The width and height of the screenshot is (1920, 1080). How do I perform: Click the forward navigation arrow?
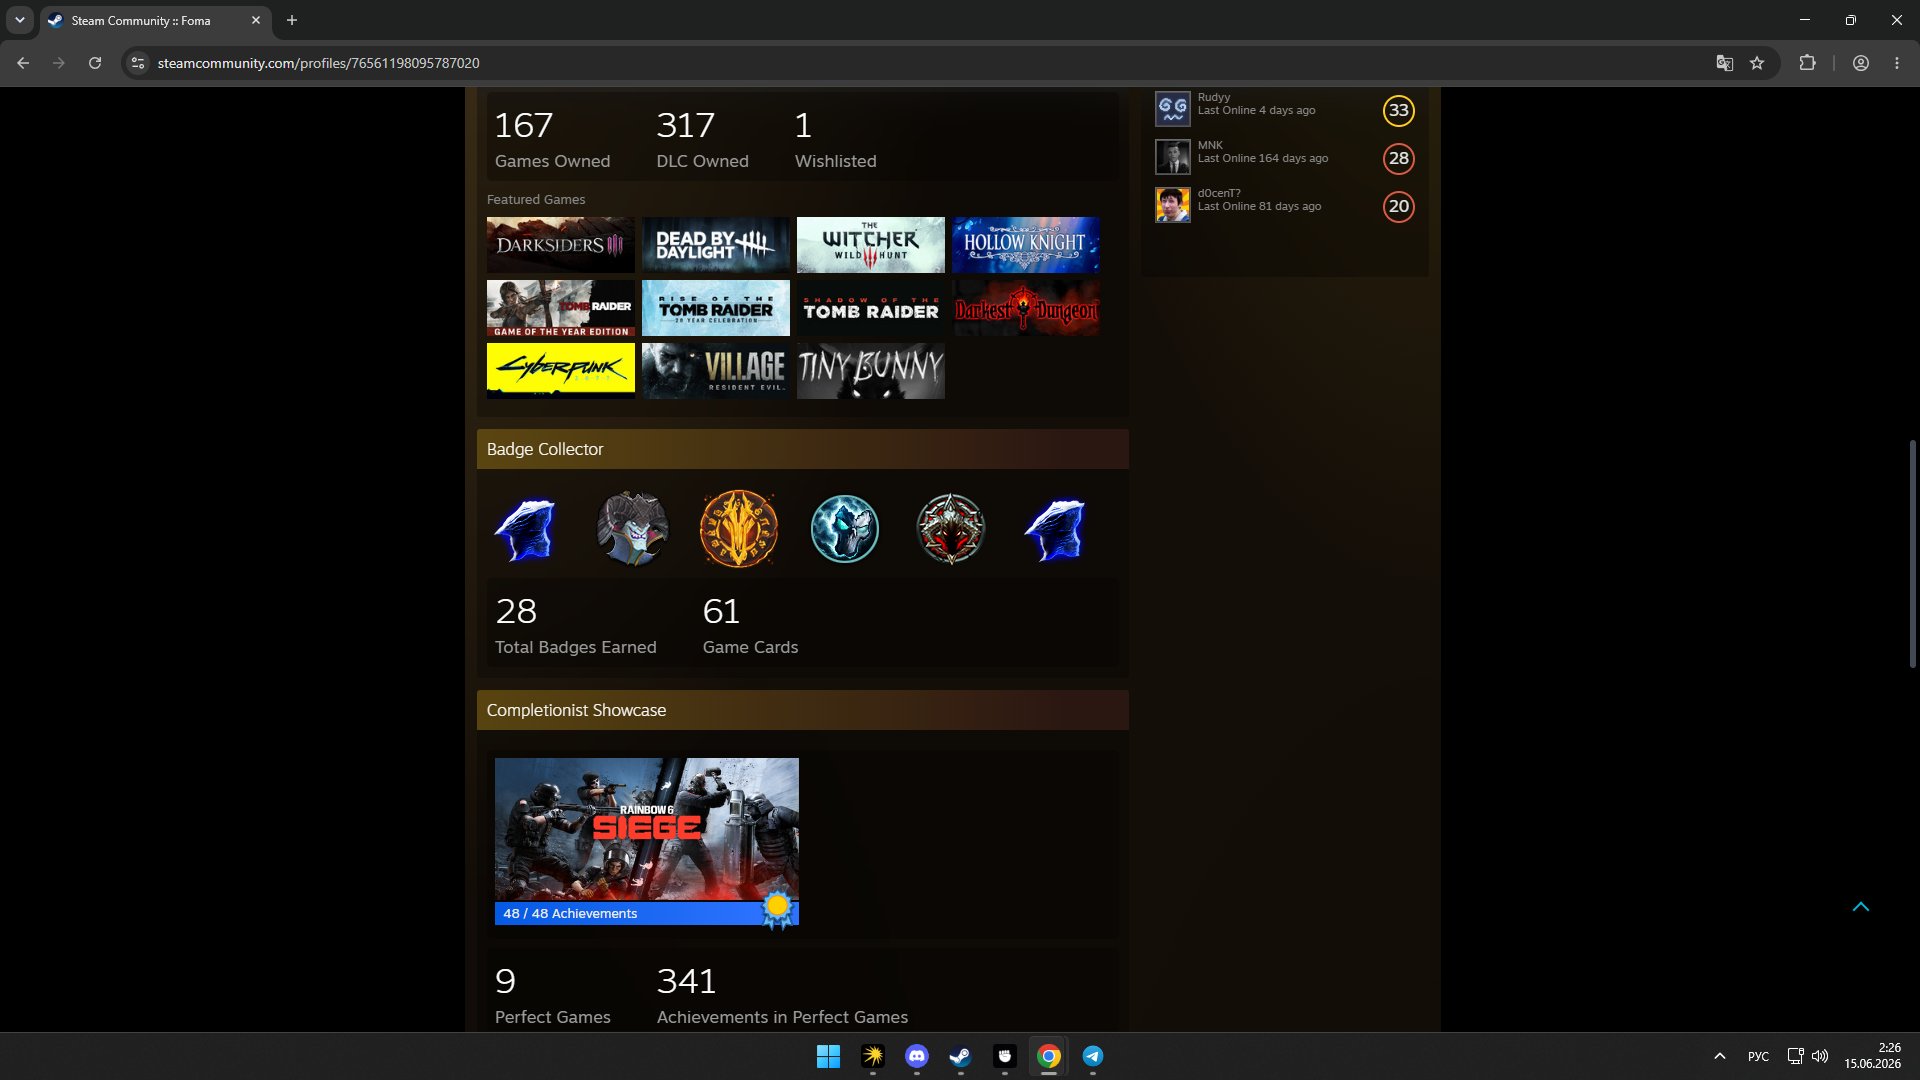tap(59, 63)
